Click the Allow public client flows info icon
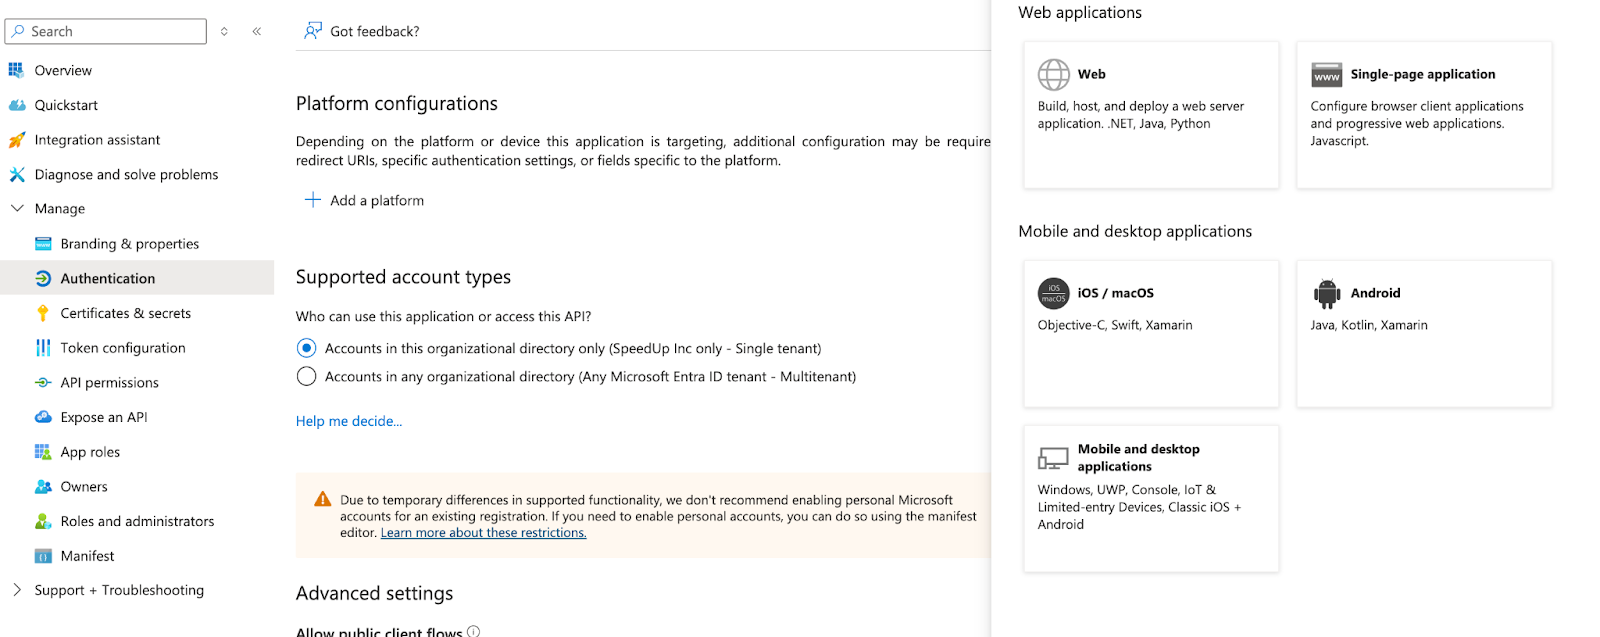This screenshot has height=637, width=1600. [x=474, y=631]
